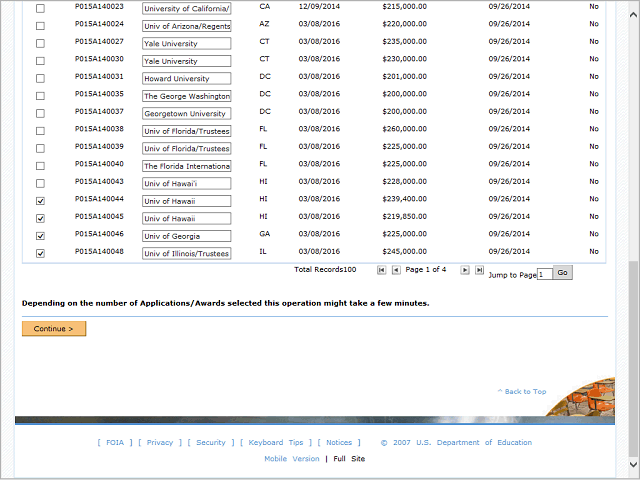Click the amount $219,850.00
This screenshot has width=640, height=480.
pos(404,216)
